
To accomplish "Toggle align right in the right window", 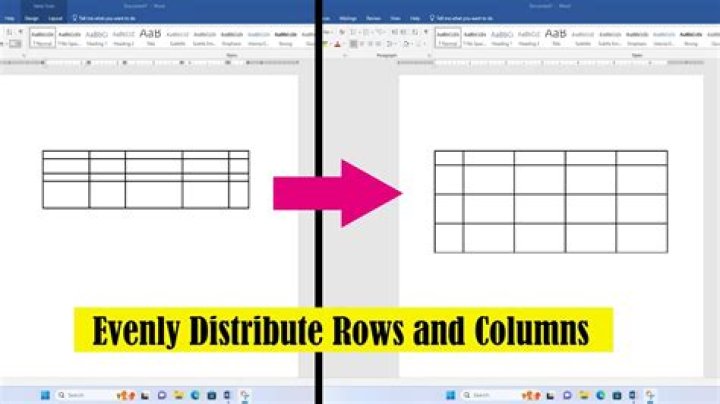I will [370, 44].
